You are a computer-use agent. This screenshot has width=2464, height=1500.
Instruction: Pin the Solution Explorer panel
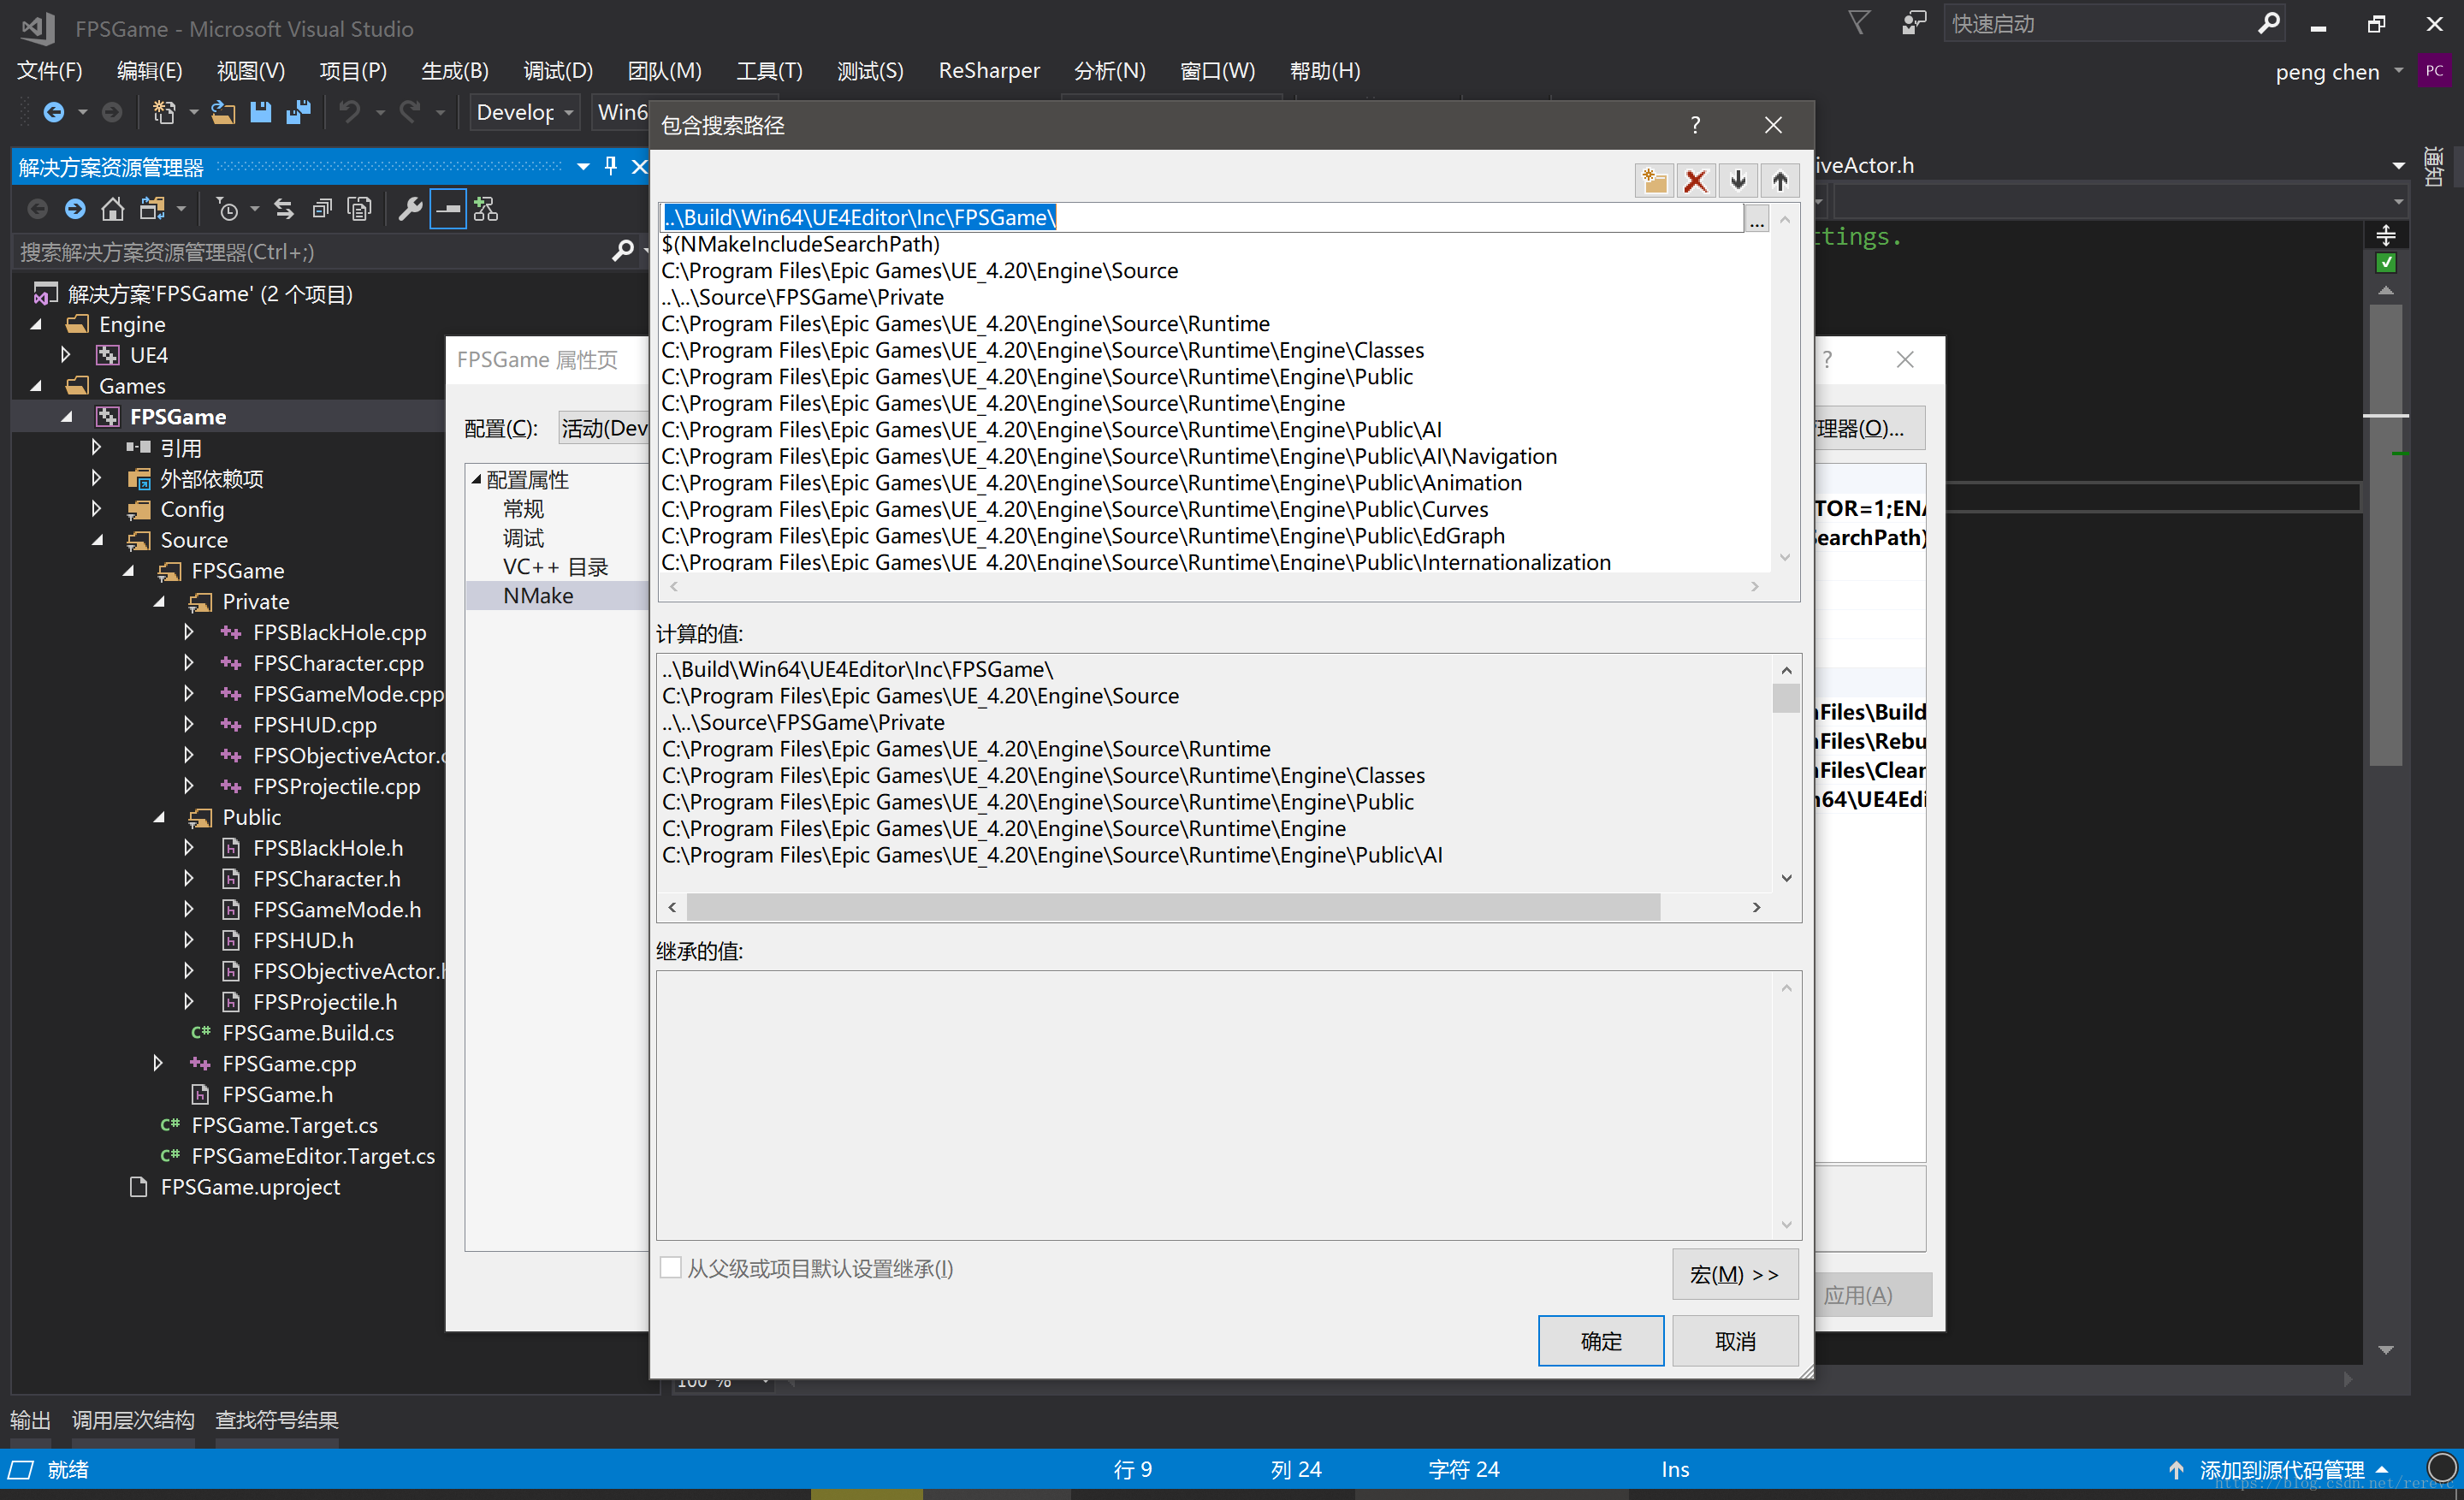(611, 166)
